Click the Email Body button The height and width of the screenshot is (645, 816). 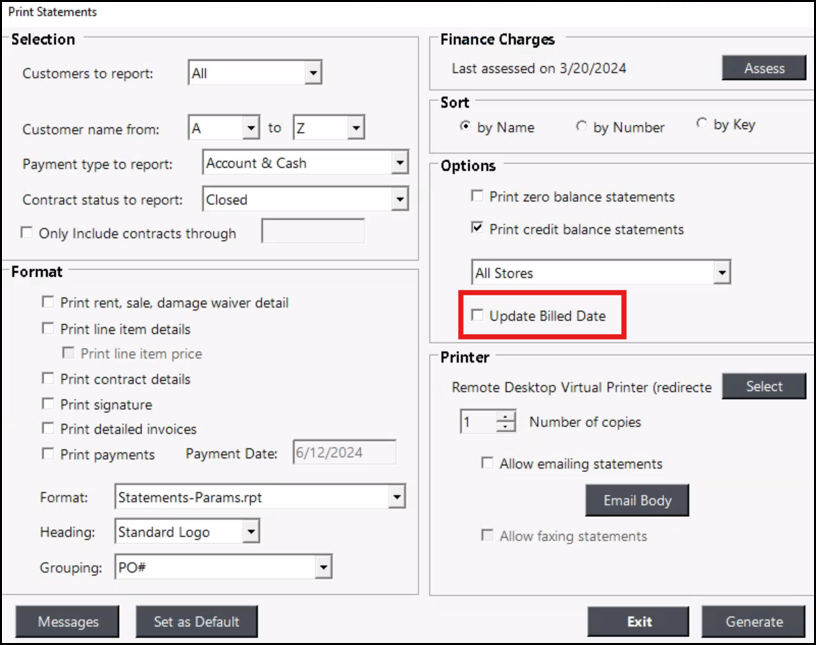coord(637,501)
